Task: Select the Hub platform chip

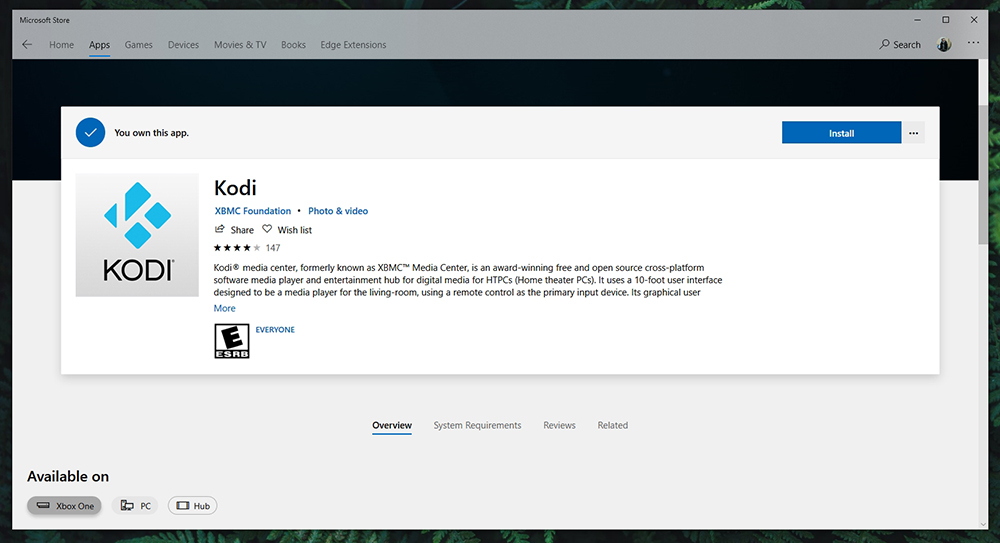Action: coord(193,505)
